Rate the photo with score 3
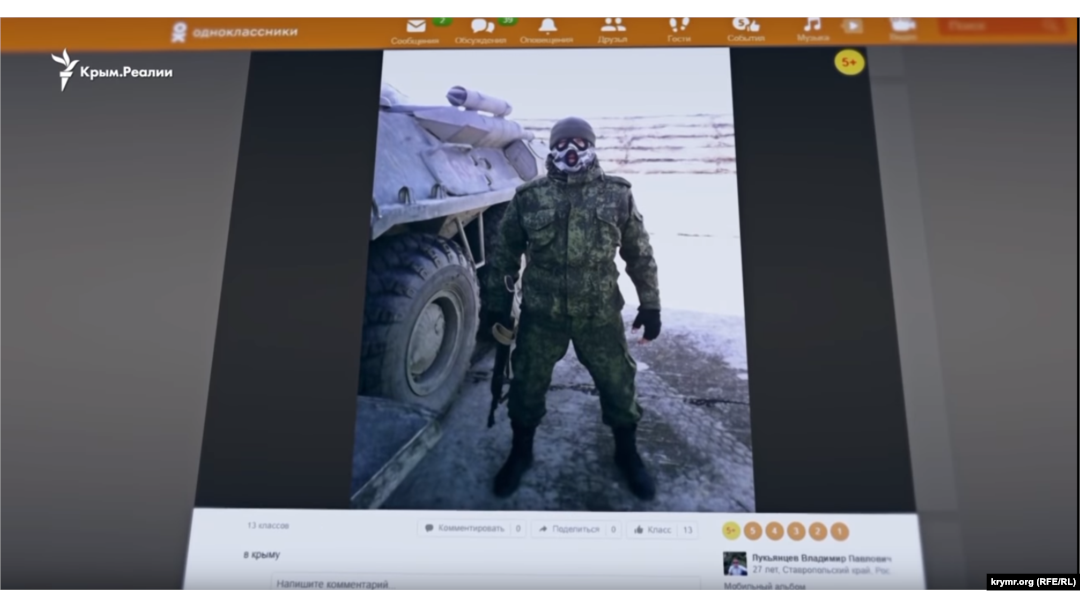This screenshot has width=1080, height=608. pyautogui.click(x=796, y=531)
